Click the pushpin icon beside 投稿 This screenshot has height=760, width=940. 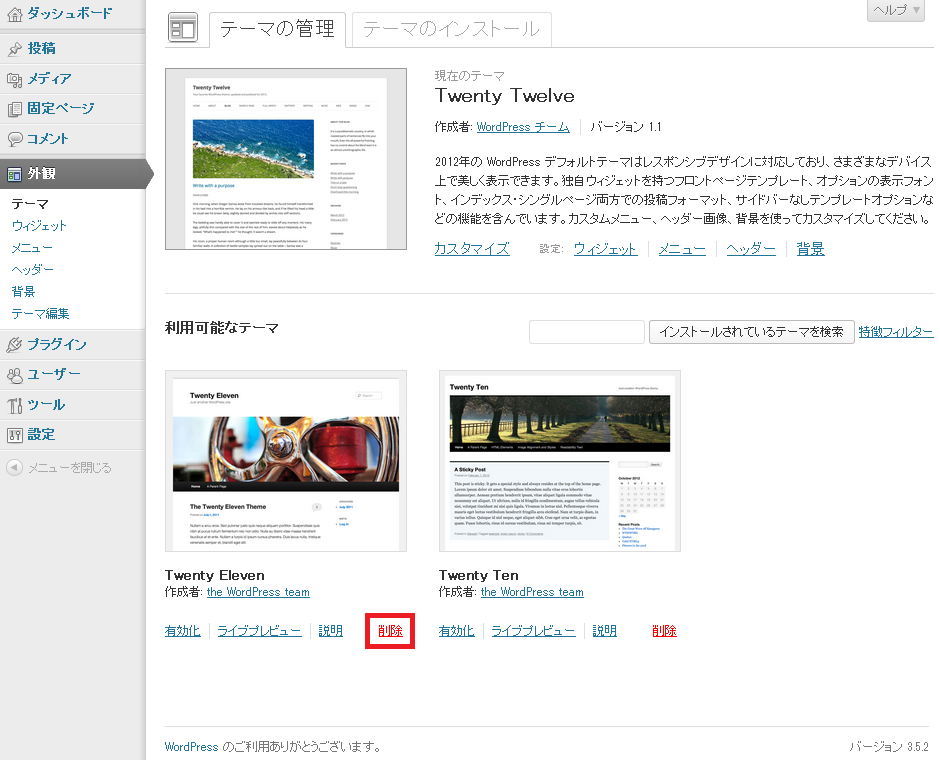point(15,48)
